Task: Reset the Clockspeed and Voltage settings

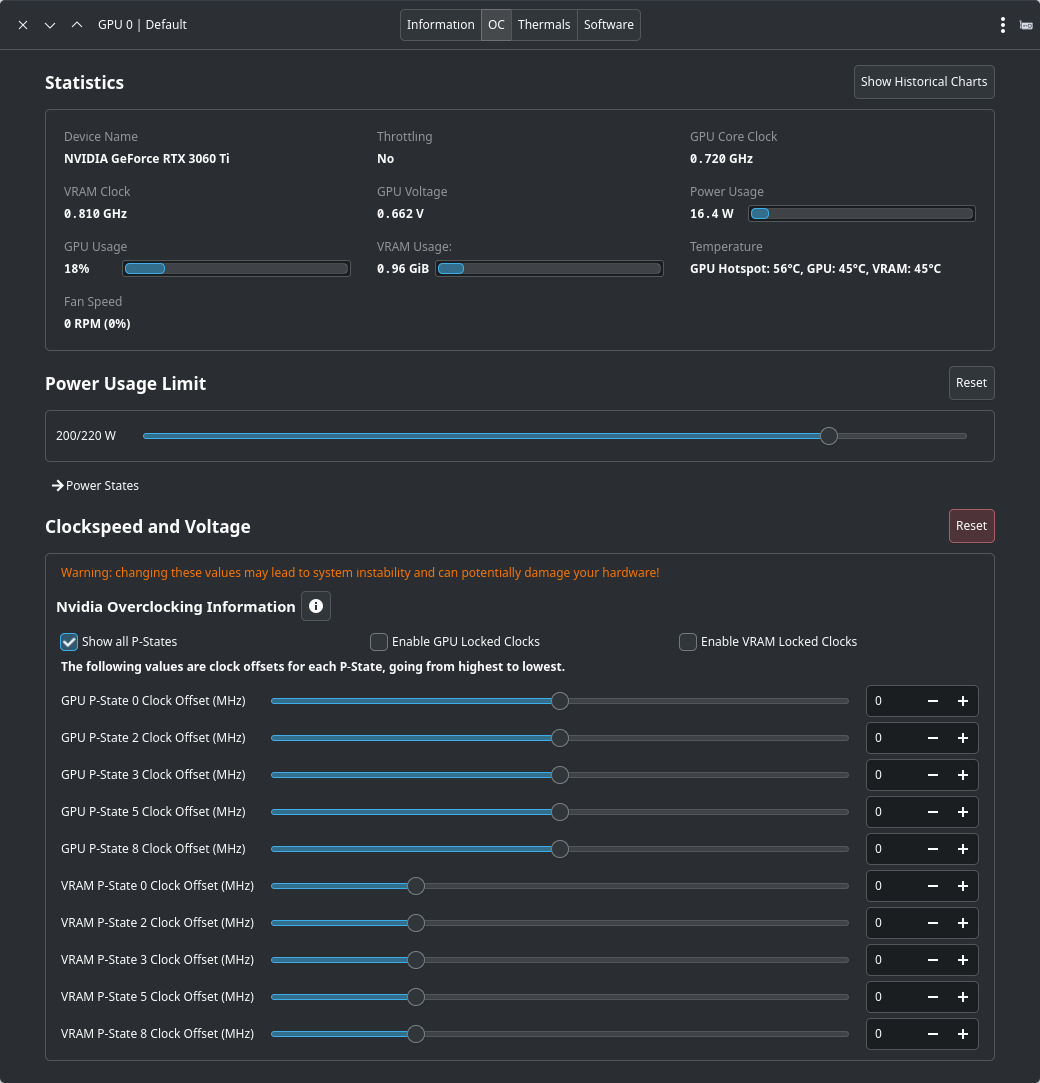Action: [970, 526]
